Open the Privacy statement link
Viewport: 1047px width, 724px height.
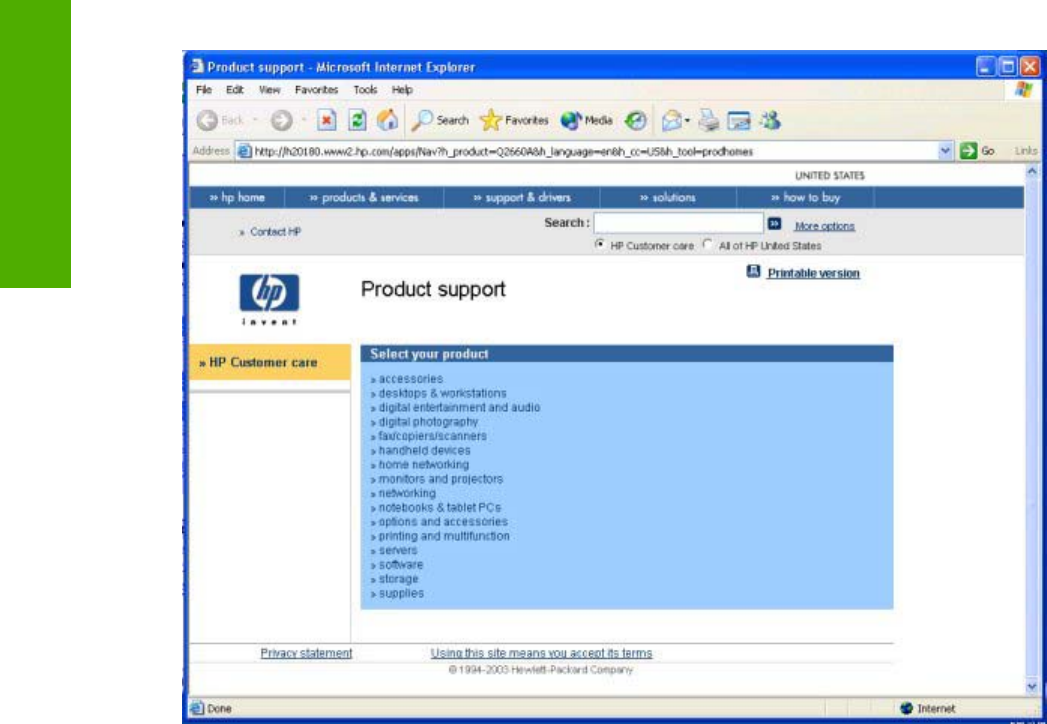click(306, 653)
